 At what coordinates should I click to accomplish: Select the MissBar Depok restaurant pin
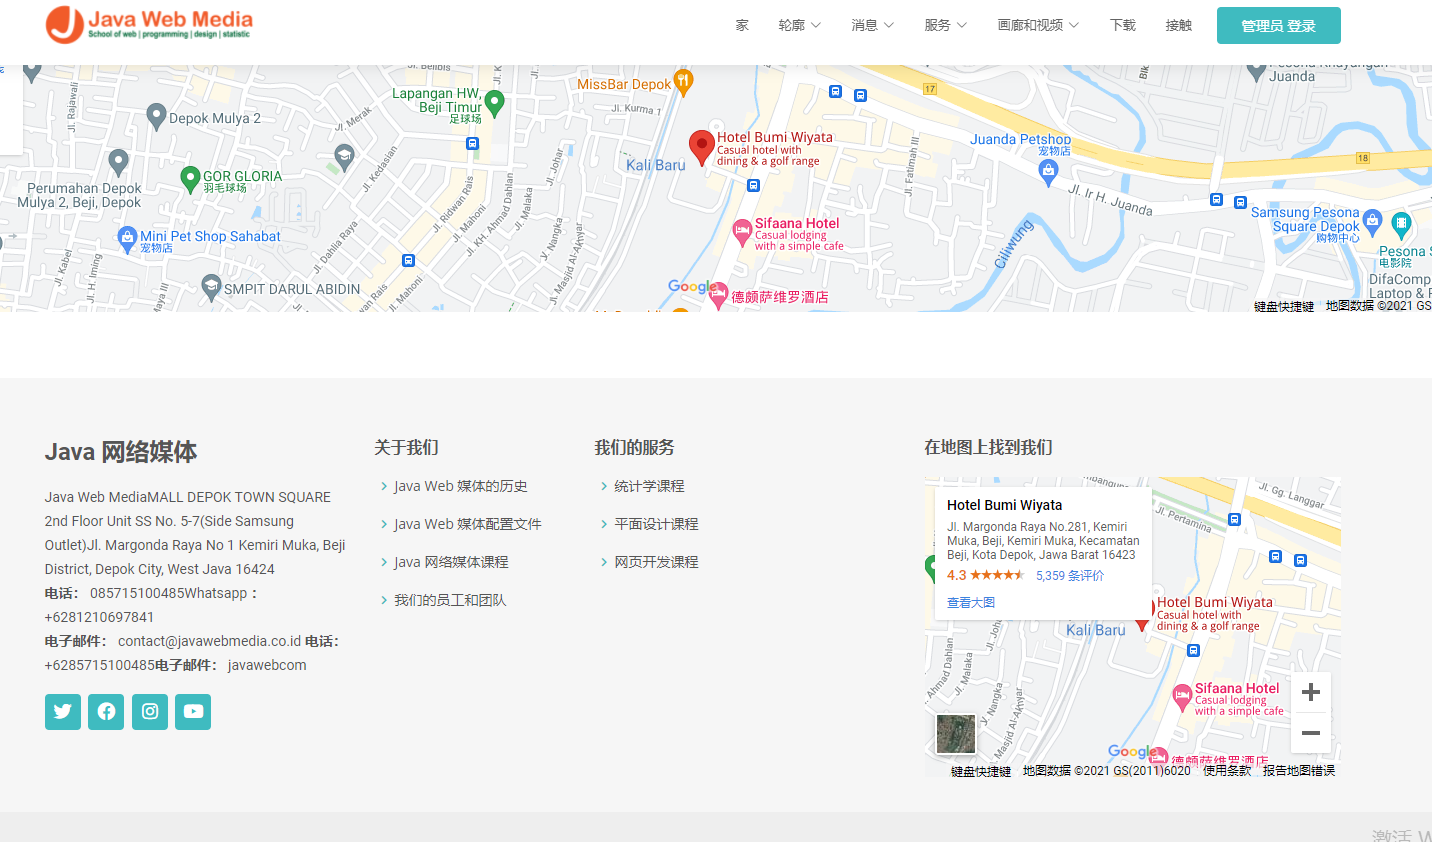click(x=683, y=82)
